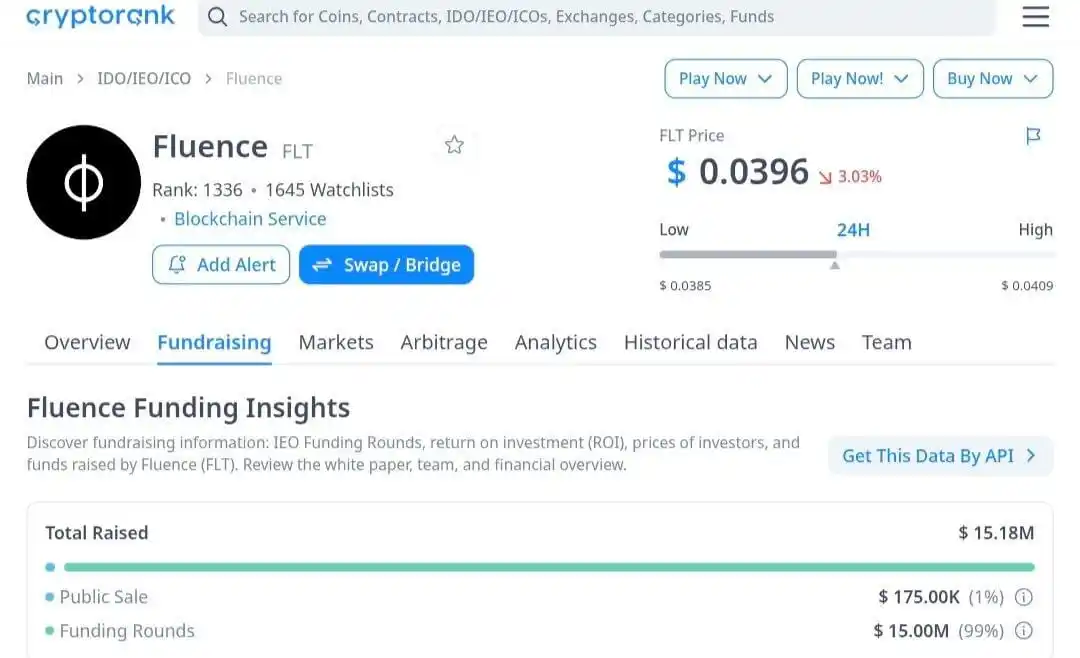Select the Fundraising tab
Screen dimensions: 1080x658
pos(214,342)
